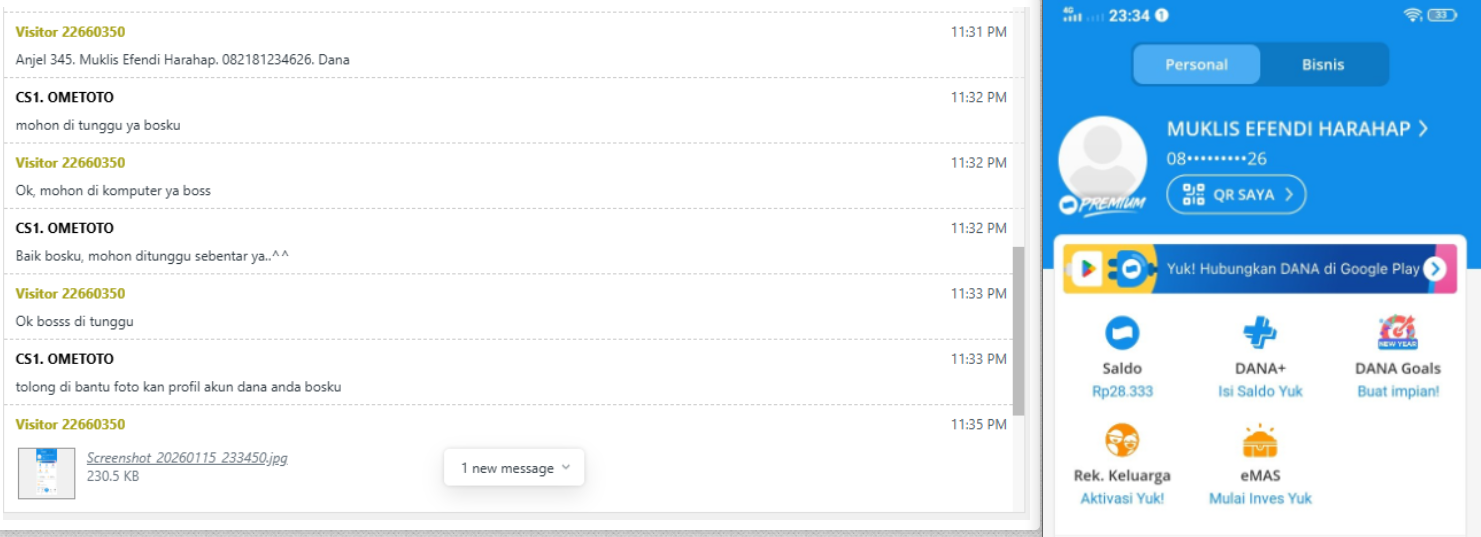
Task: Open the DANA Goals icon
Action: 1397,333
